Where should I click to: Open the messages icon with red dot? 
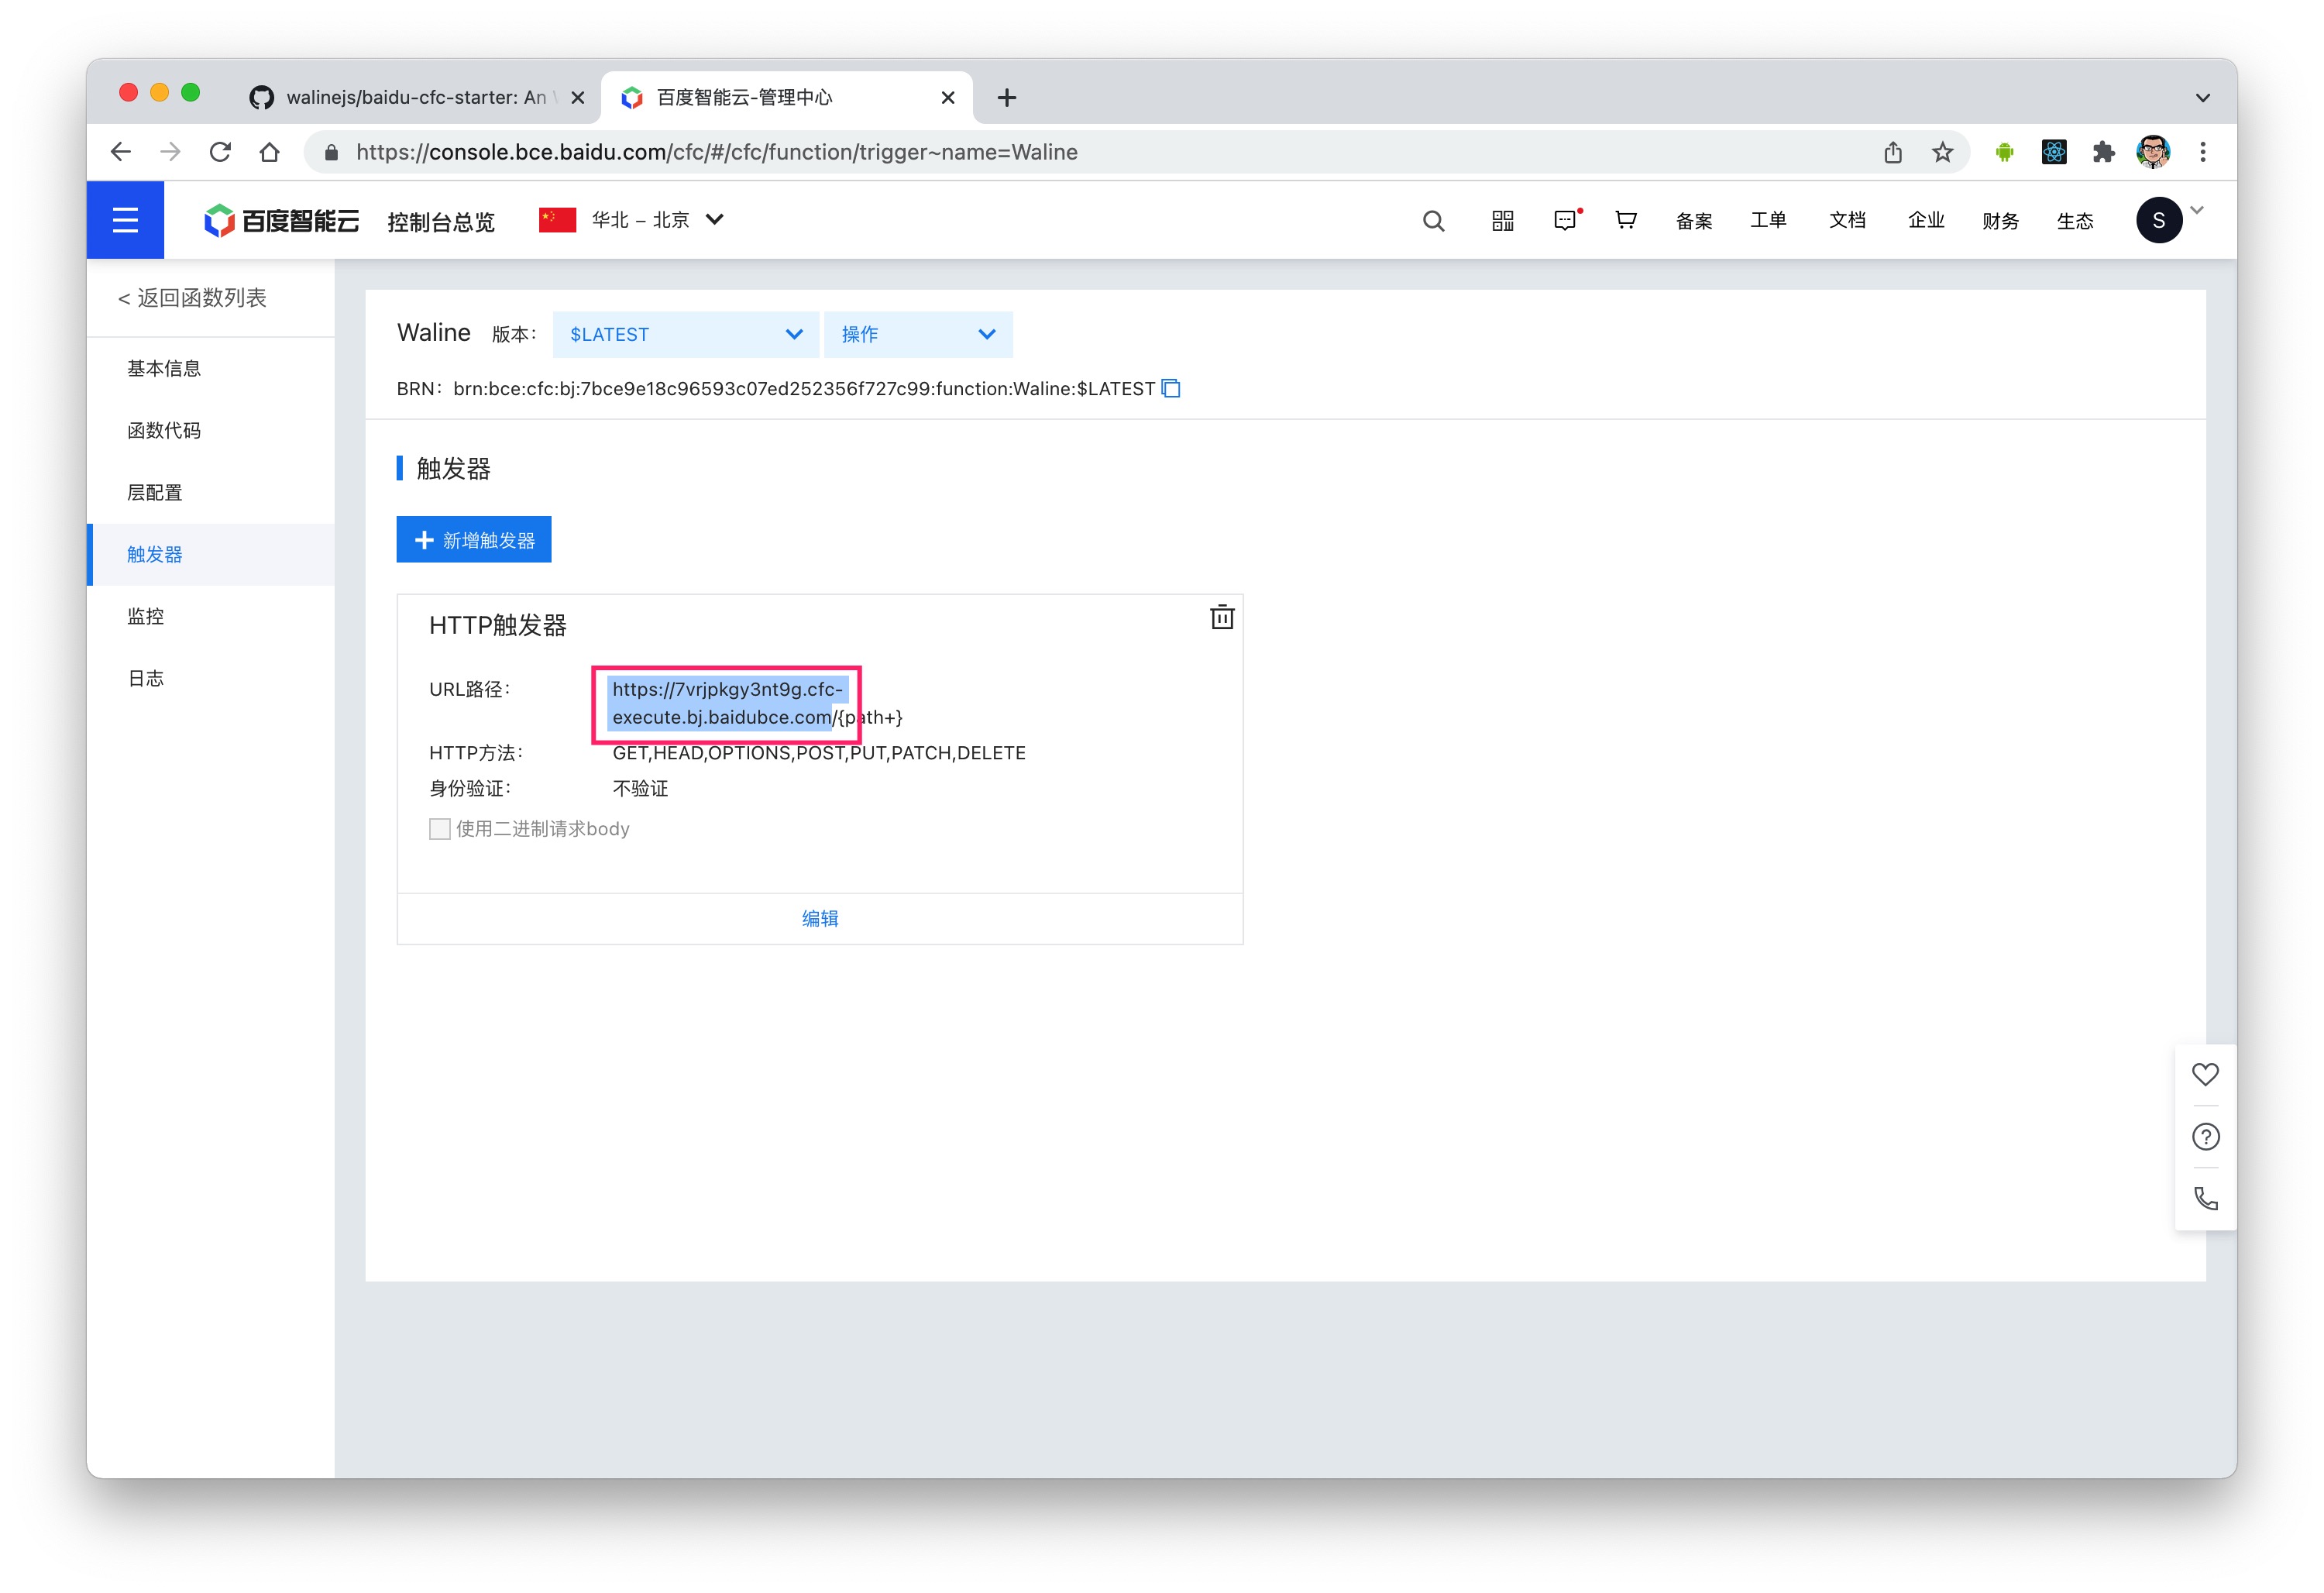pyautogui.click(x=1565, y=220)
